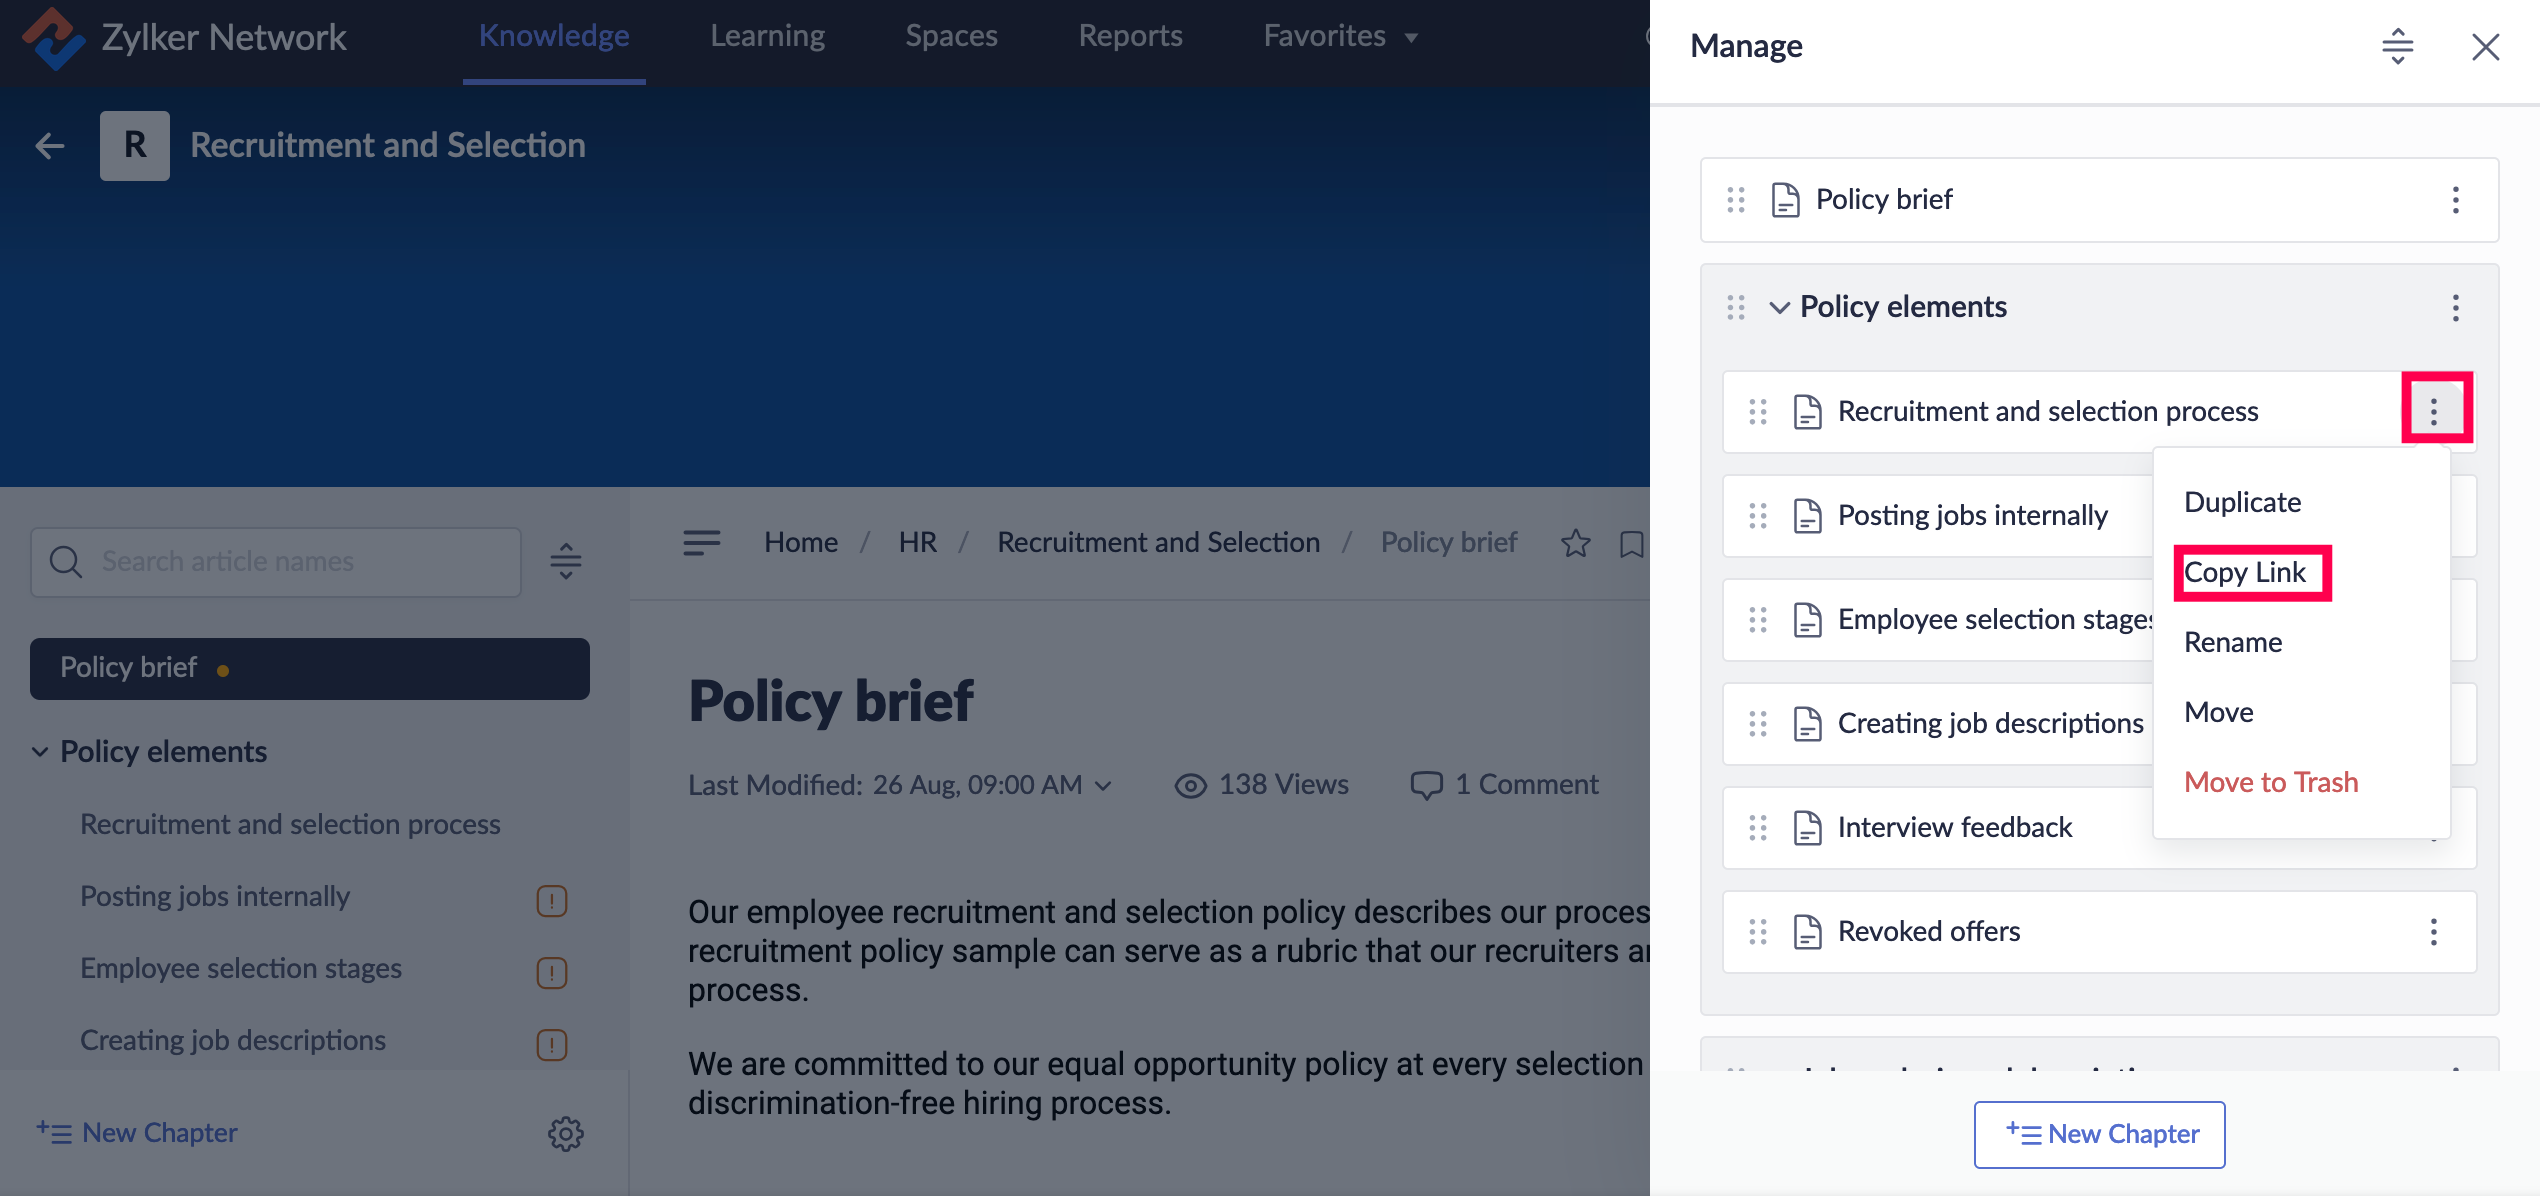
Task: Expand the Last Modified date dropdown
Action: coord(1104,786)
